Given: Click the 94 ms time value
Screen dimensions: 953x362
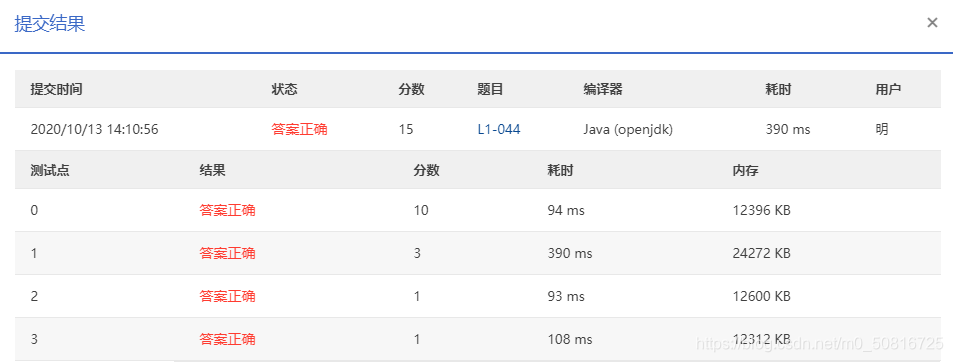Looking at the screenshot, I should coord(566,211).
